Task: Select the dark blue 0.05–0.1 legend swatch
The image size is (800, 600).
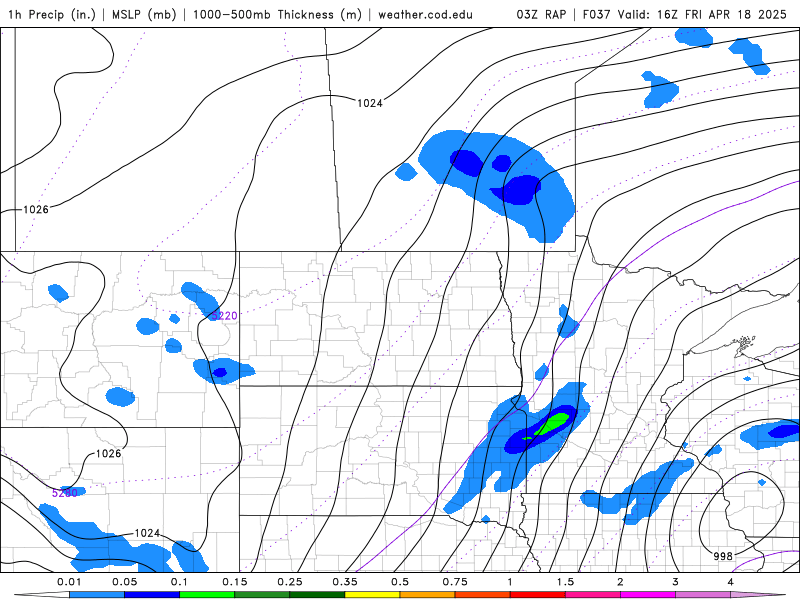Action: click(152, 595)
